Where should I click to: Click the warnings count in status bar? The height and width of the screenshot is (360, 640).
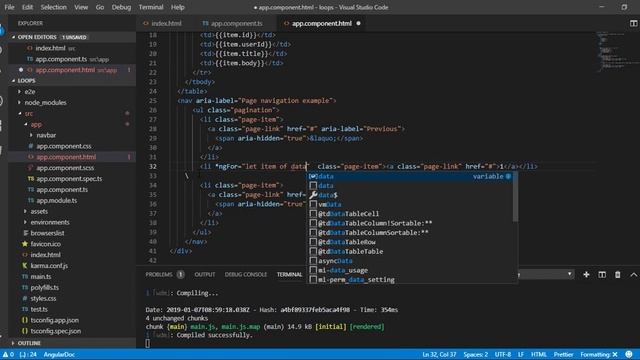click(8, 355)
